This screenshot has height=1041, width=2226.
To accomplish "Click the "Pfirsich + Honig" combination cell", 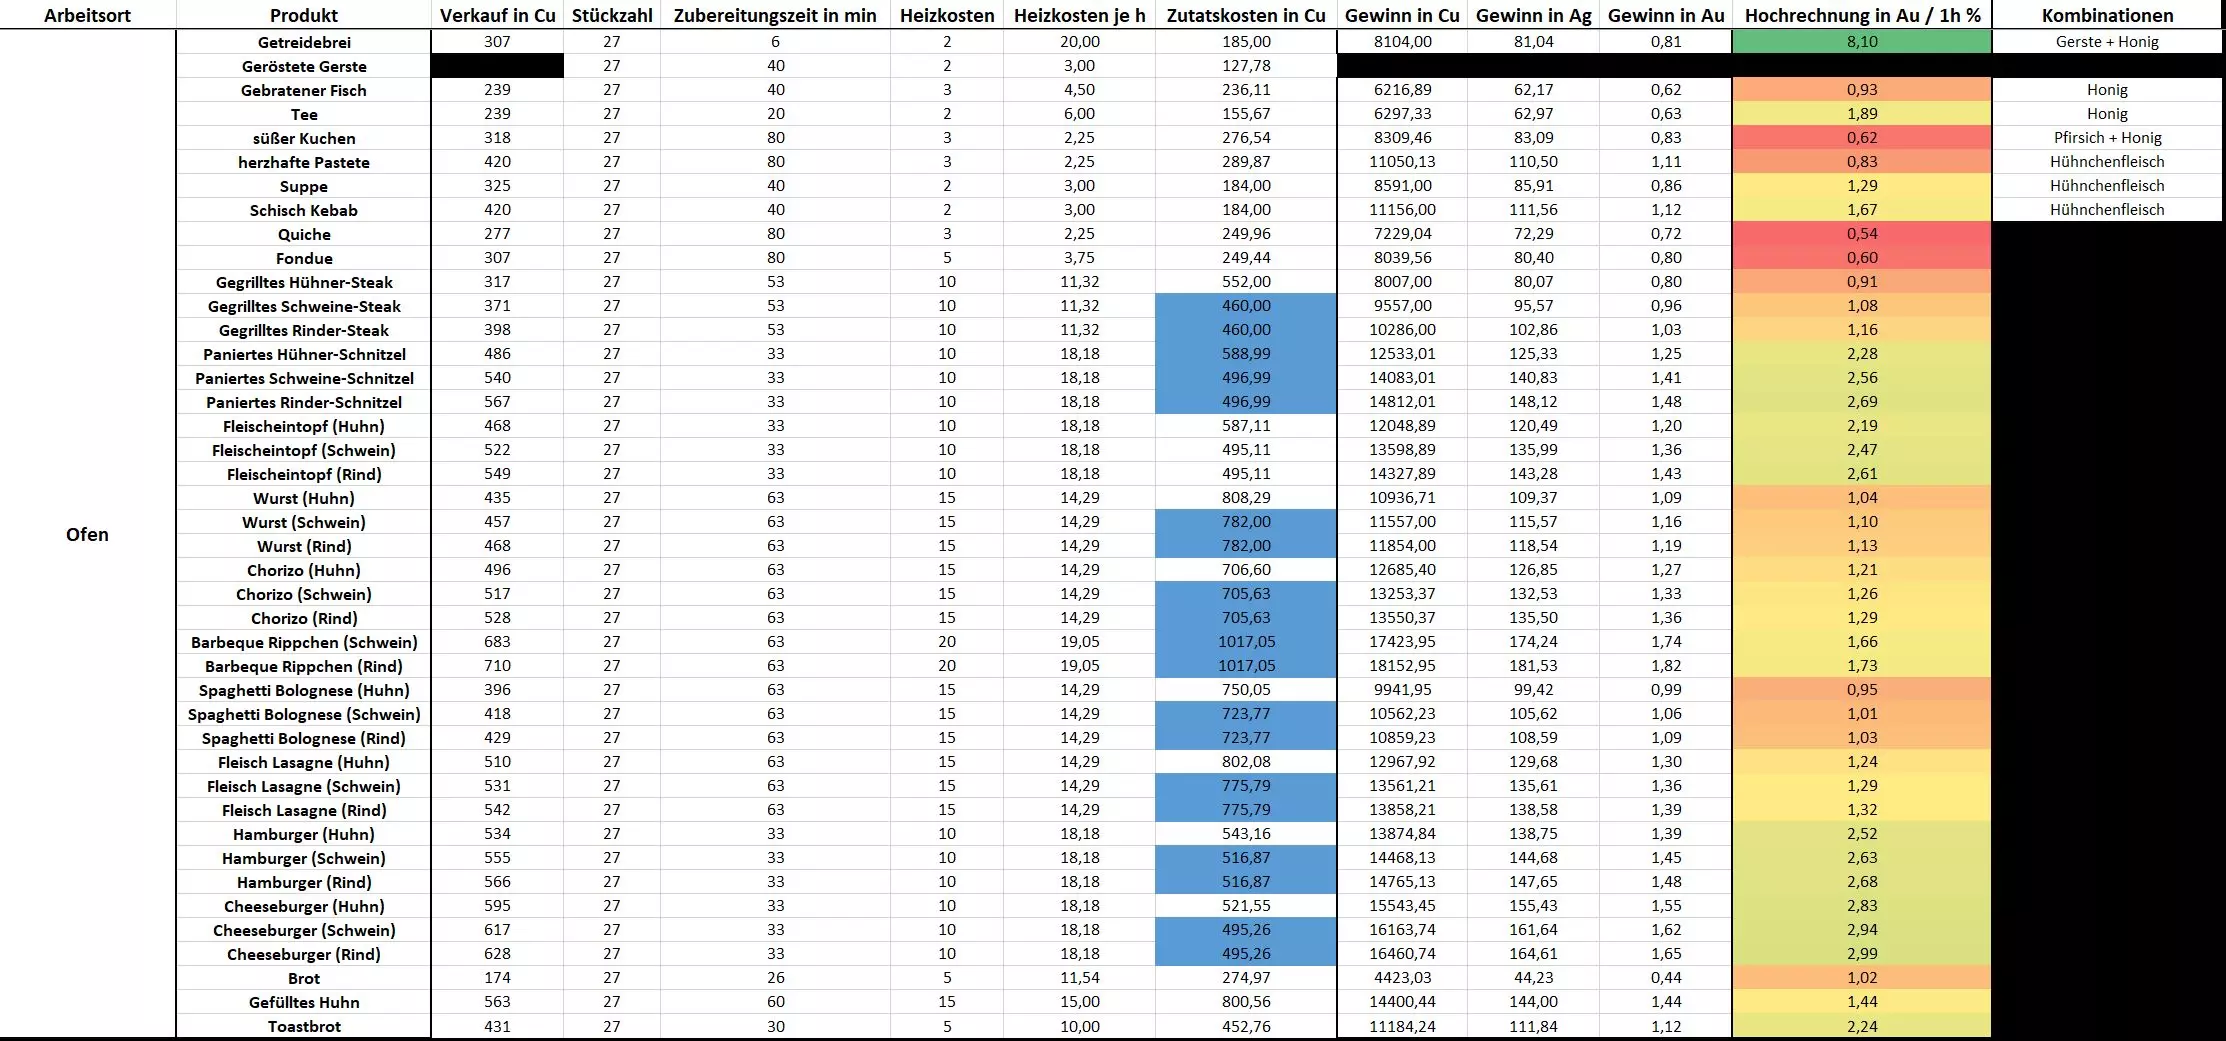I will [x=2107, y=138].
